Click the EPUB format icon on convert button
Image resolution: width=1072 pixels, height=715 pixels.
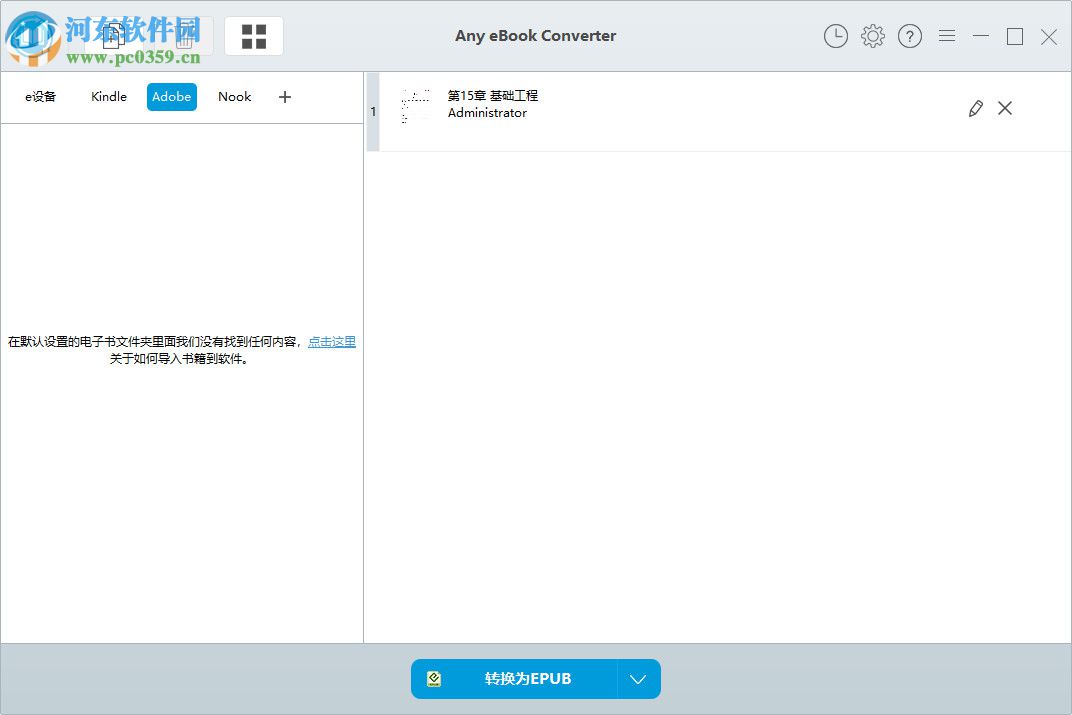click(433, 679)
